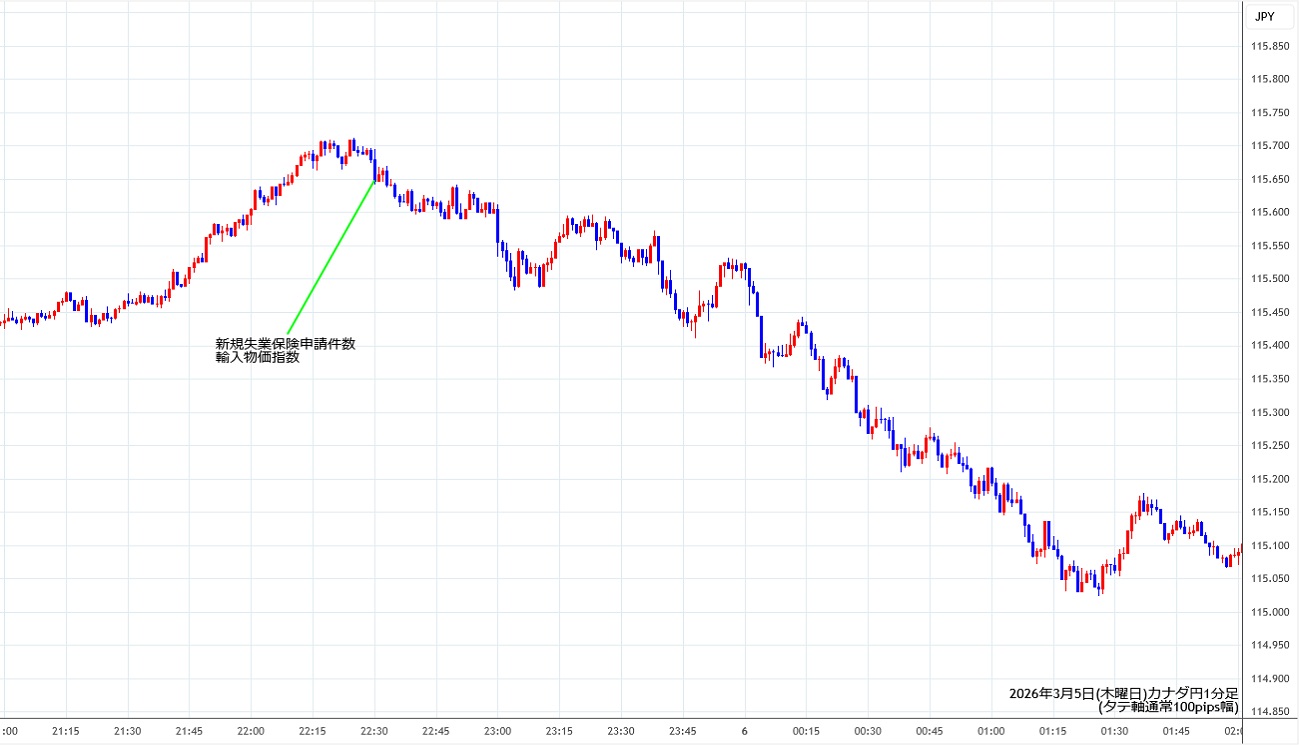Click the 115.300 price scale label
Viewport: 1300px width, 745px height.
pos(1268,412)
